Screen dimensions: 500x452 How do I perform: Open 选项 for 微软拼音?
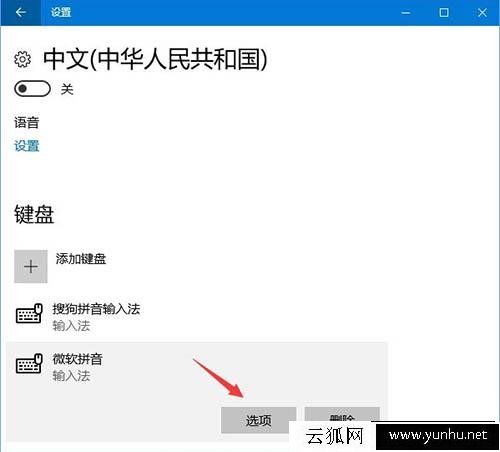point(258,420)
